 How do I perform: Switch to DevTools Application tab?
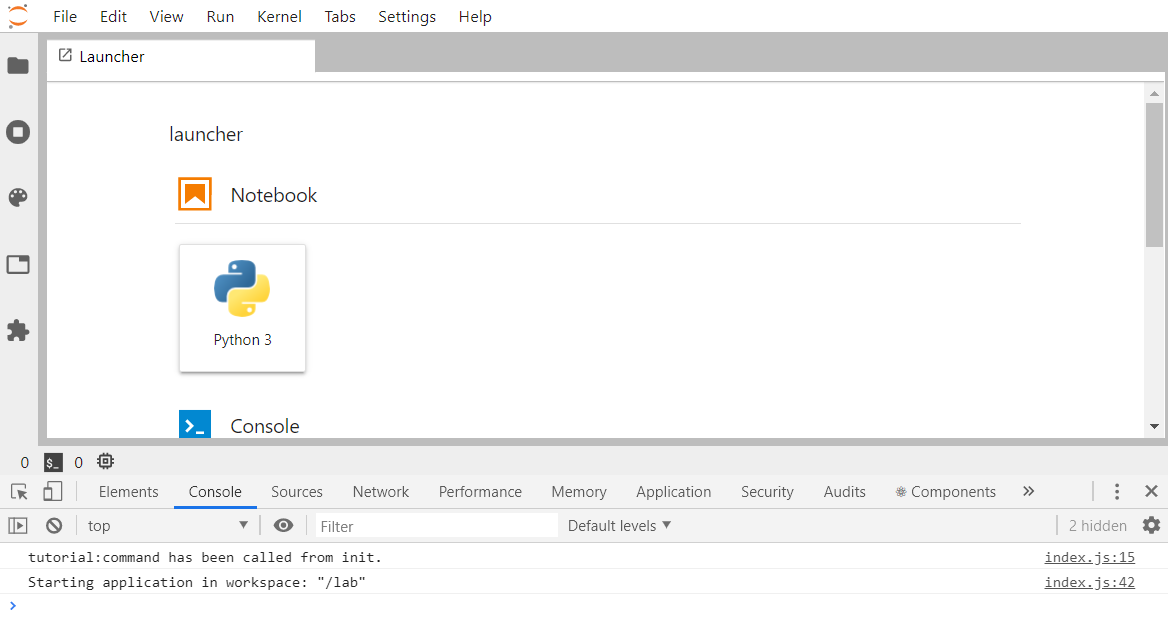[x=673, y=492]
